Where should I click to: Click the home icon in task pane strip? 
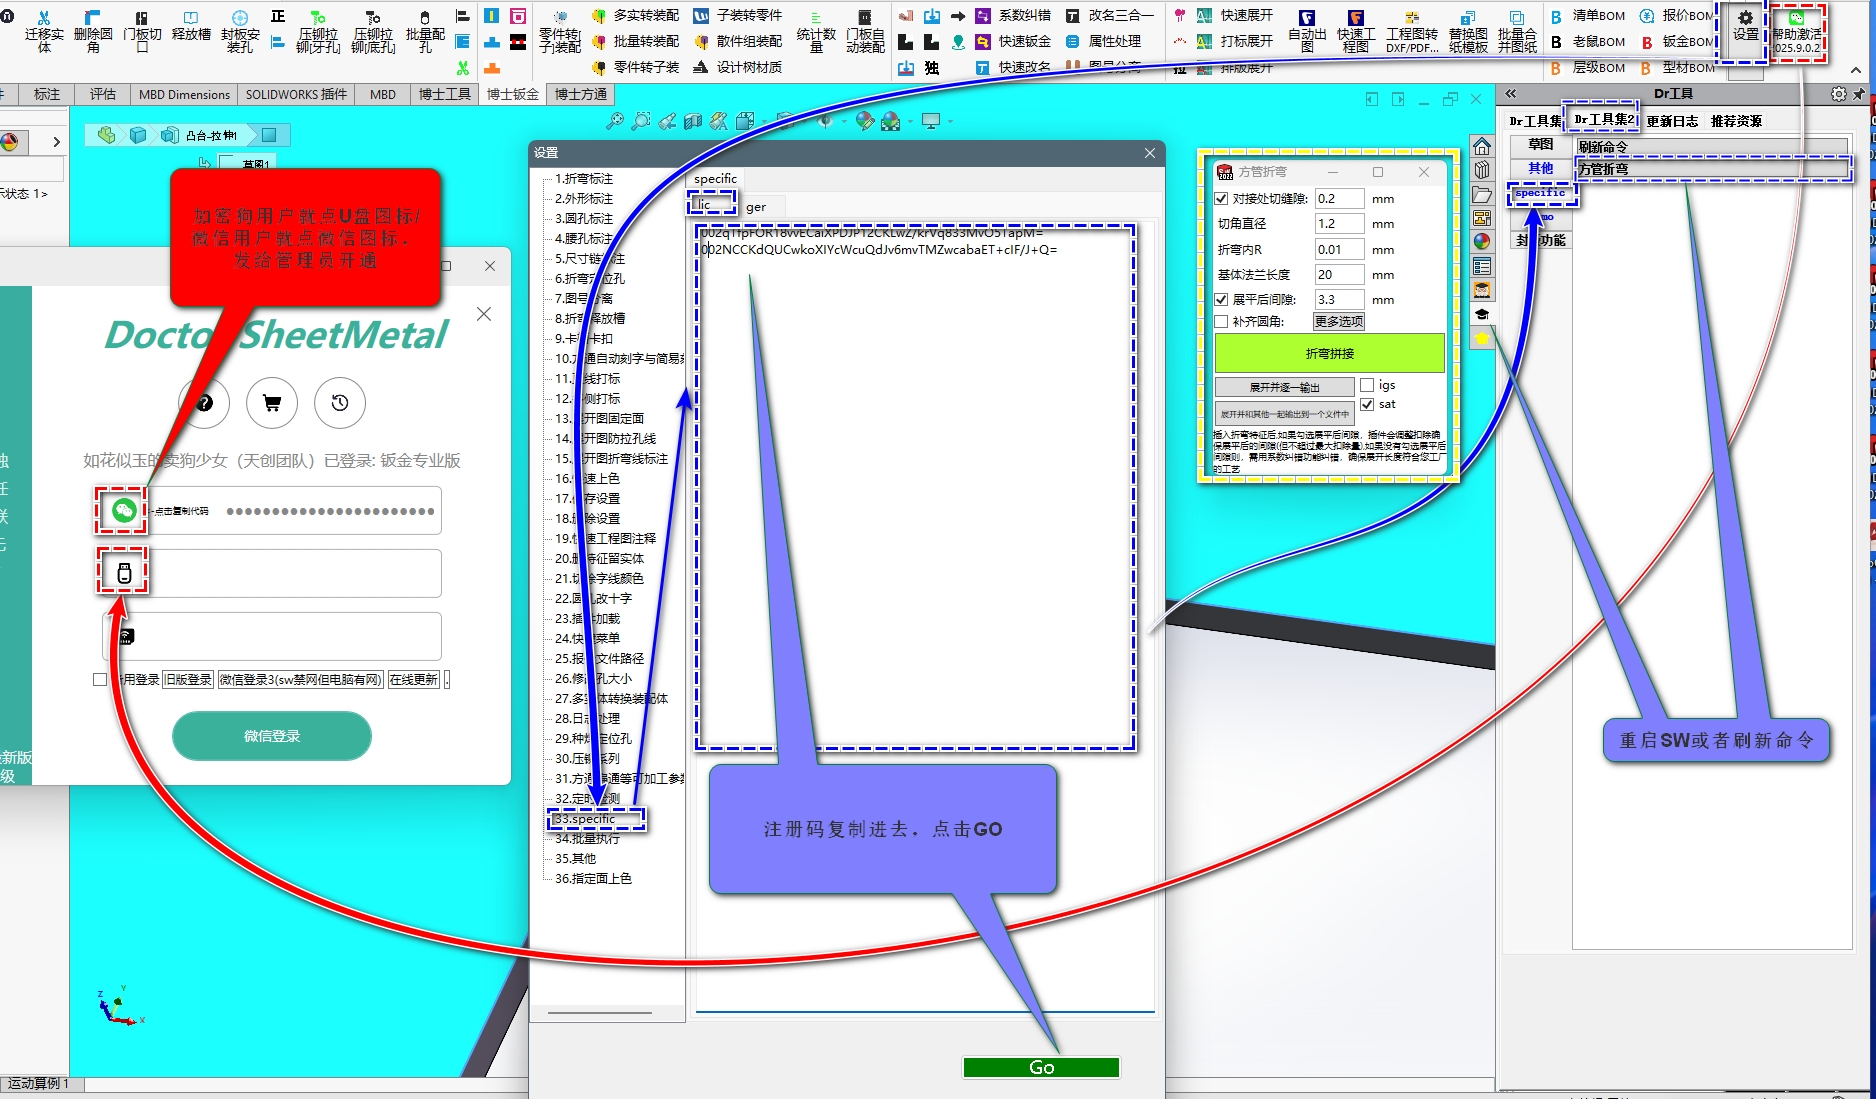coord(1482,147)
